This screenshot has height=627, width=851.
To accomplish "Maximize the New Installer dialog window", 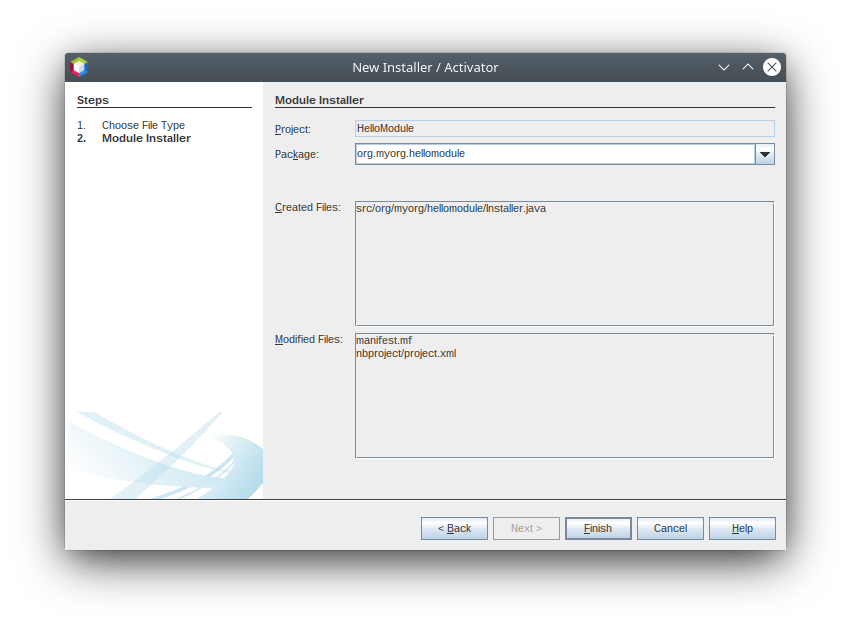I will point(748,67).
